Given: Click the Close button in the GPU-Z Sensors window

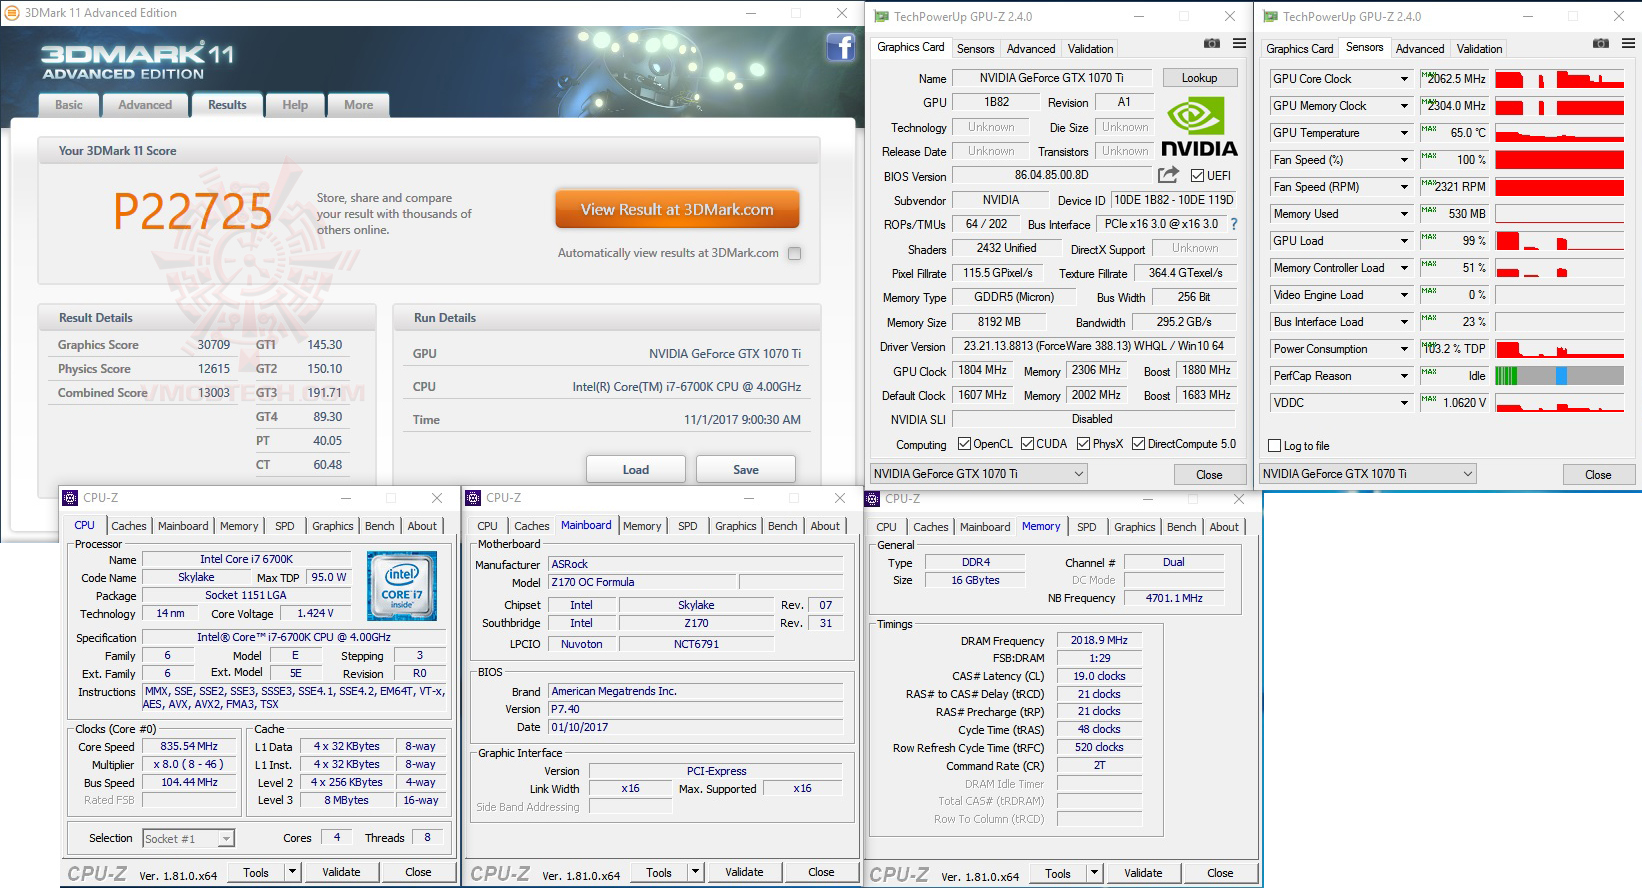Looking at the screenshot, I should (x=1598, y=475).
